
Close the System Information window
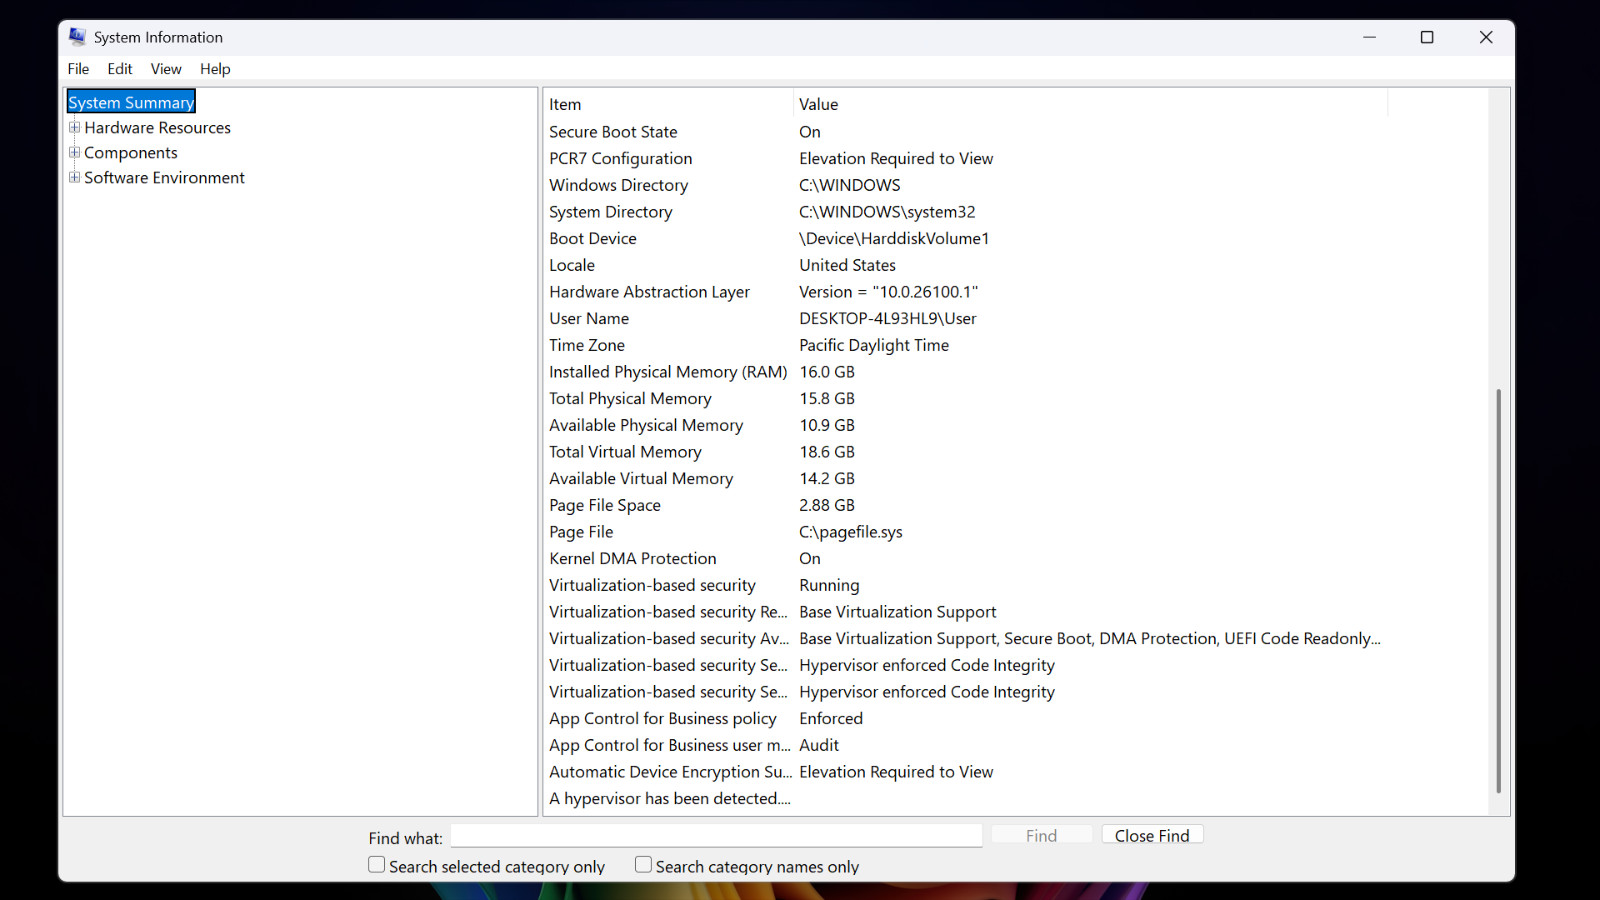tap(1486, 37)
